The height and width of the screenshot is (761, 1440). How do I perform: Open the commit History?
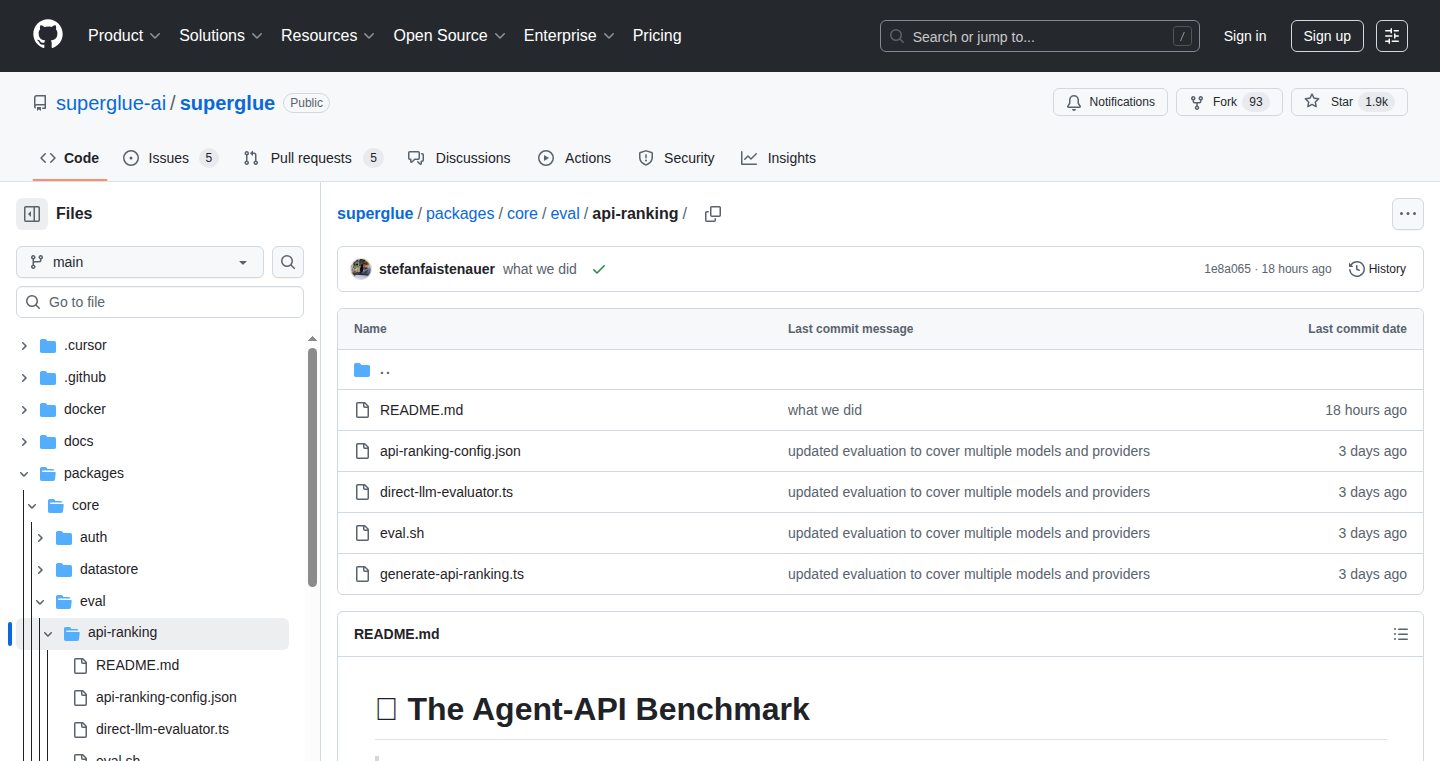tap(1377, 269)
